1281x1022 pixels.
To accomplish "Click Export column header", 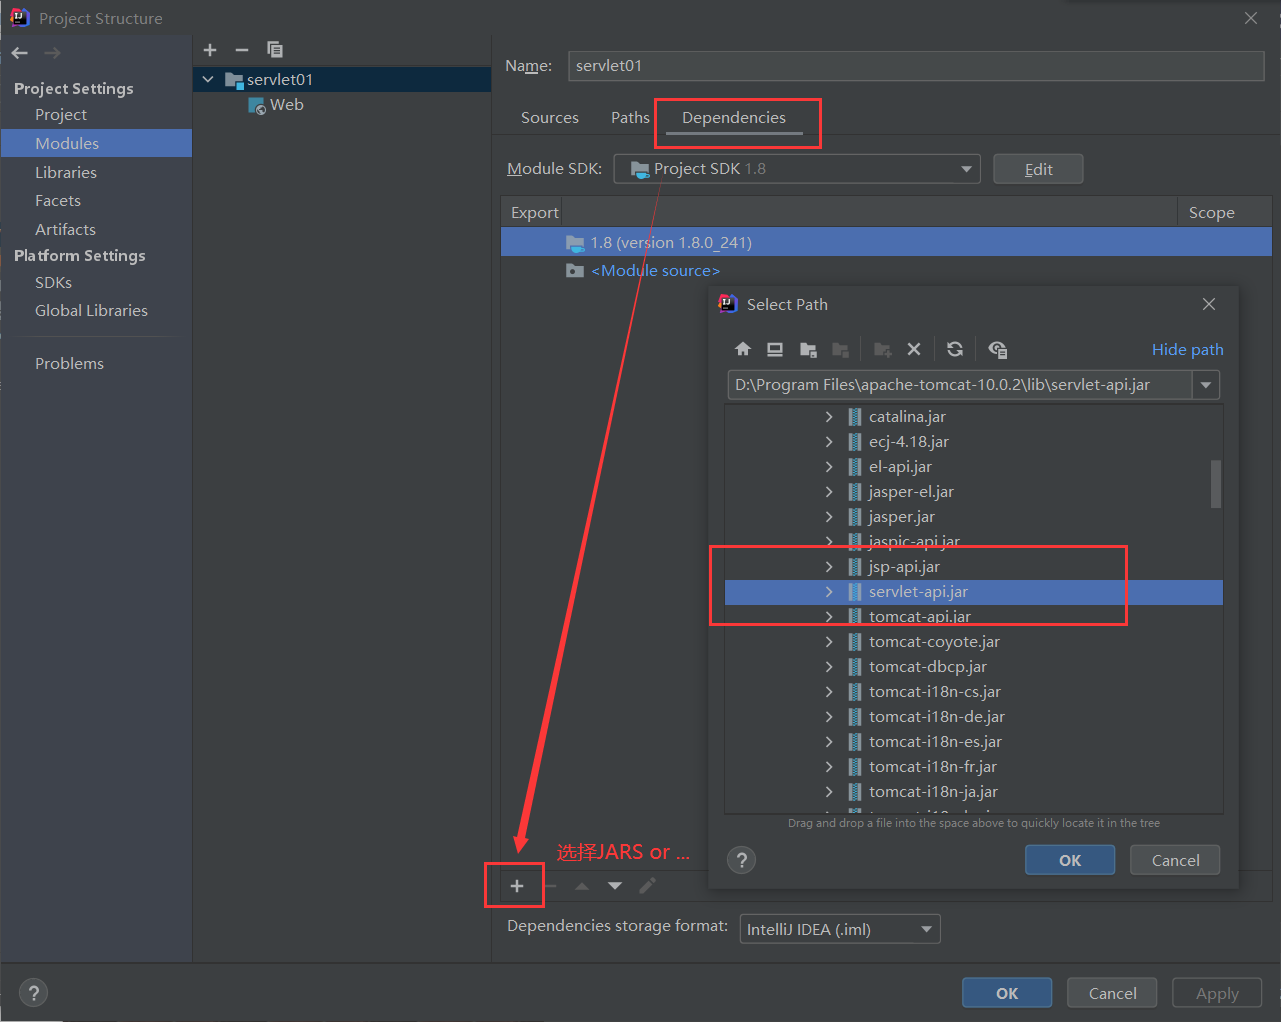I will pyautogui.click(x=534, y=212).
